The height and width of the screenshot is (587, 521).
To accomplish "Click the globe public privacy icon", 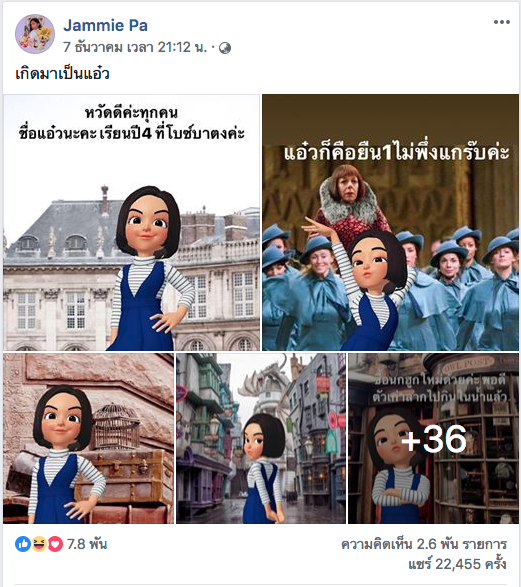I will click(225, 48).
